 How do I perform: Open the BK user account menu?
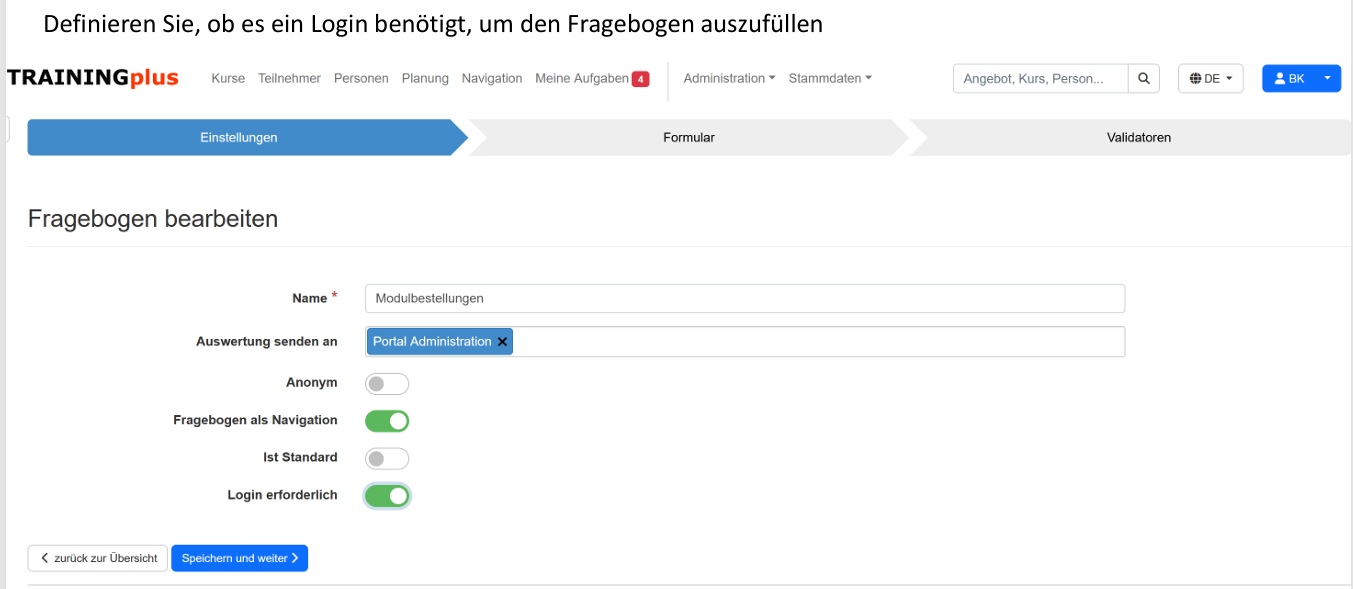(x=1301, y=78)
